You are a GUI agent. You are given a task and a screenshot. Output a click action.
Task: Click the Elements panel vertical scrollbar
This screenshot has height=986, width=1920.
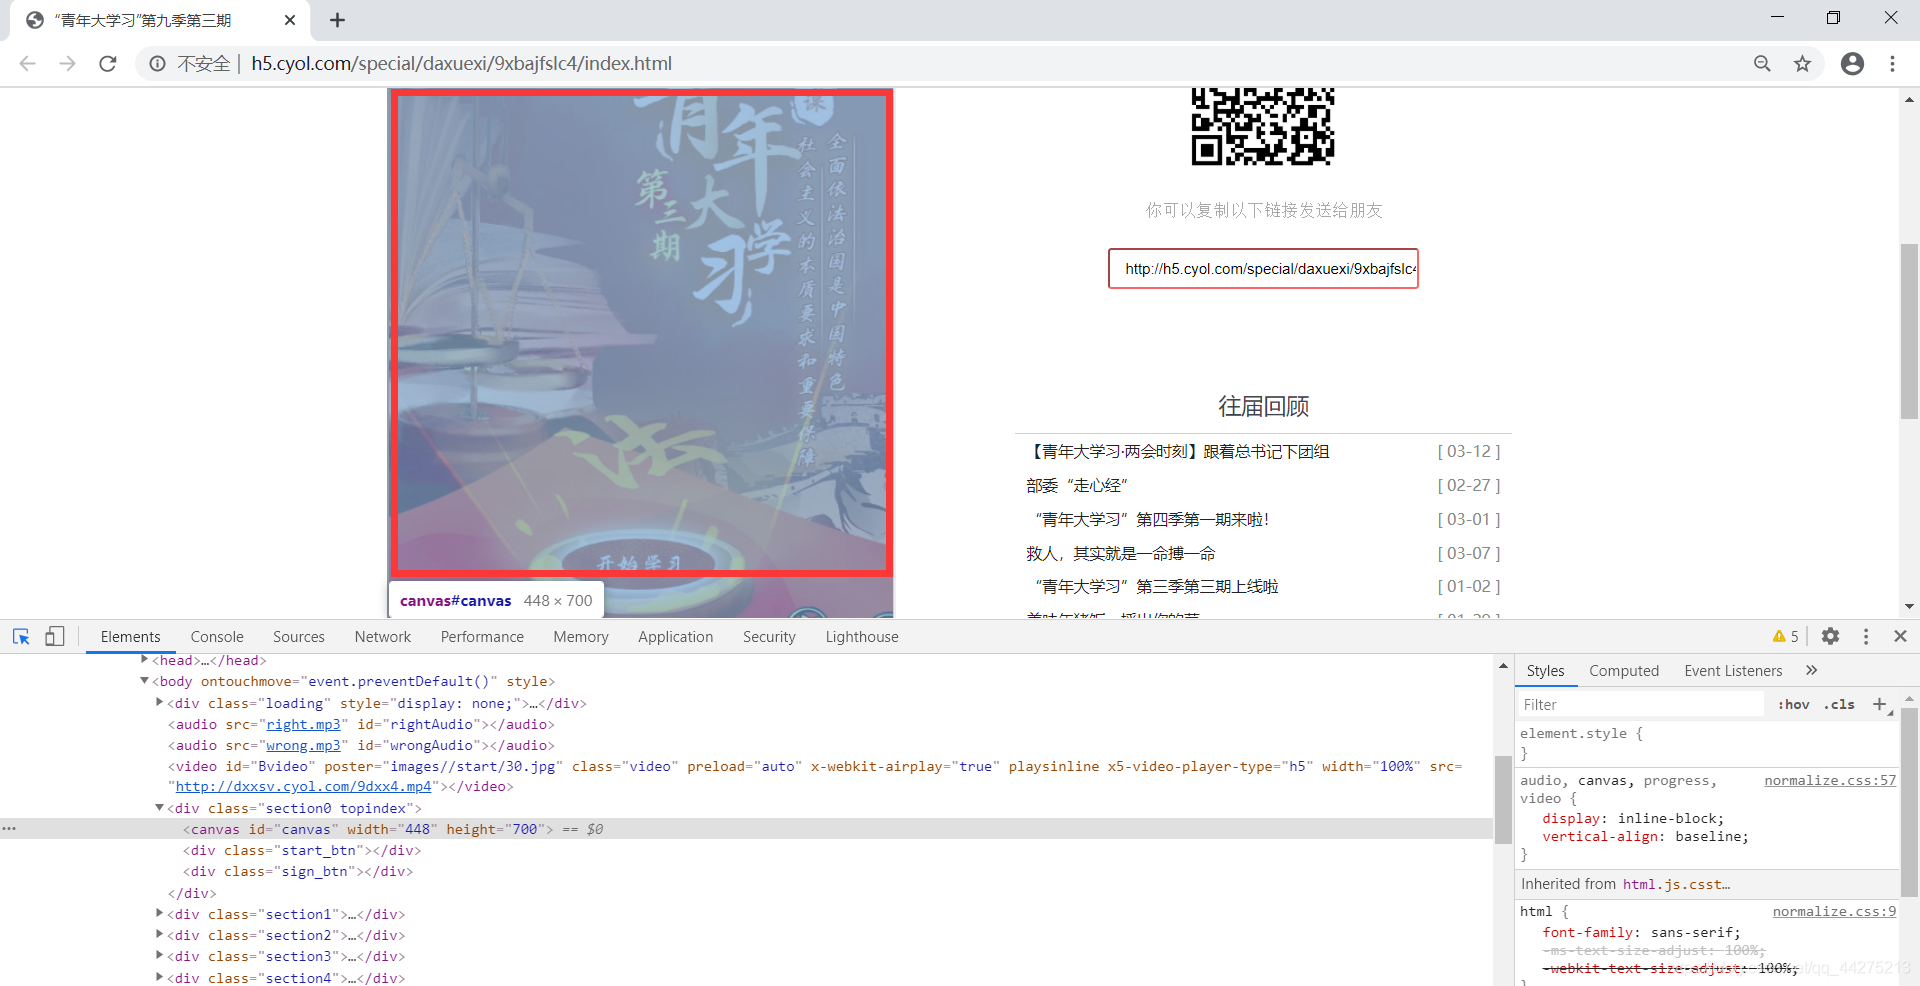click(x=1503, y=800)
